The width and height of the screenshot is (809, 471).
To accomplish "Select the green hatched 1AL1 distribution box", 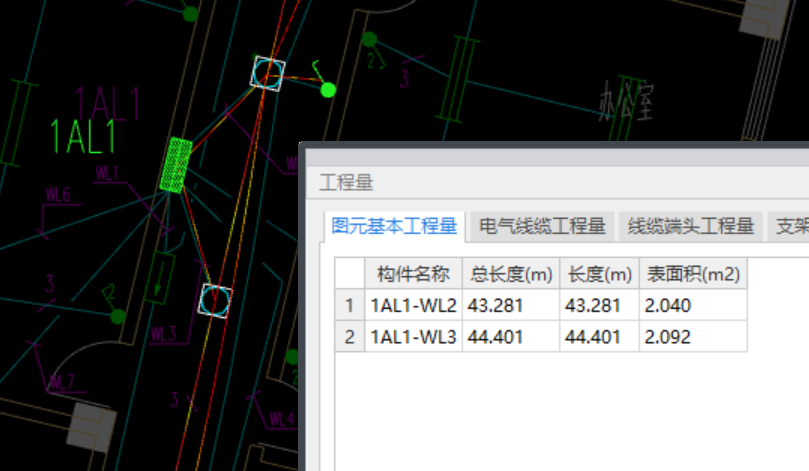I will [176, 165].
